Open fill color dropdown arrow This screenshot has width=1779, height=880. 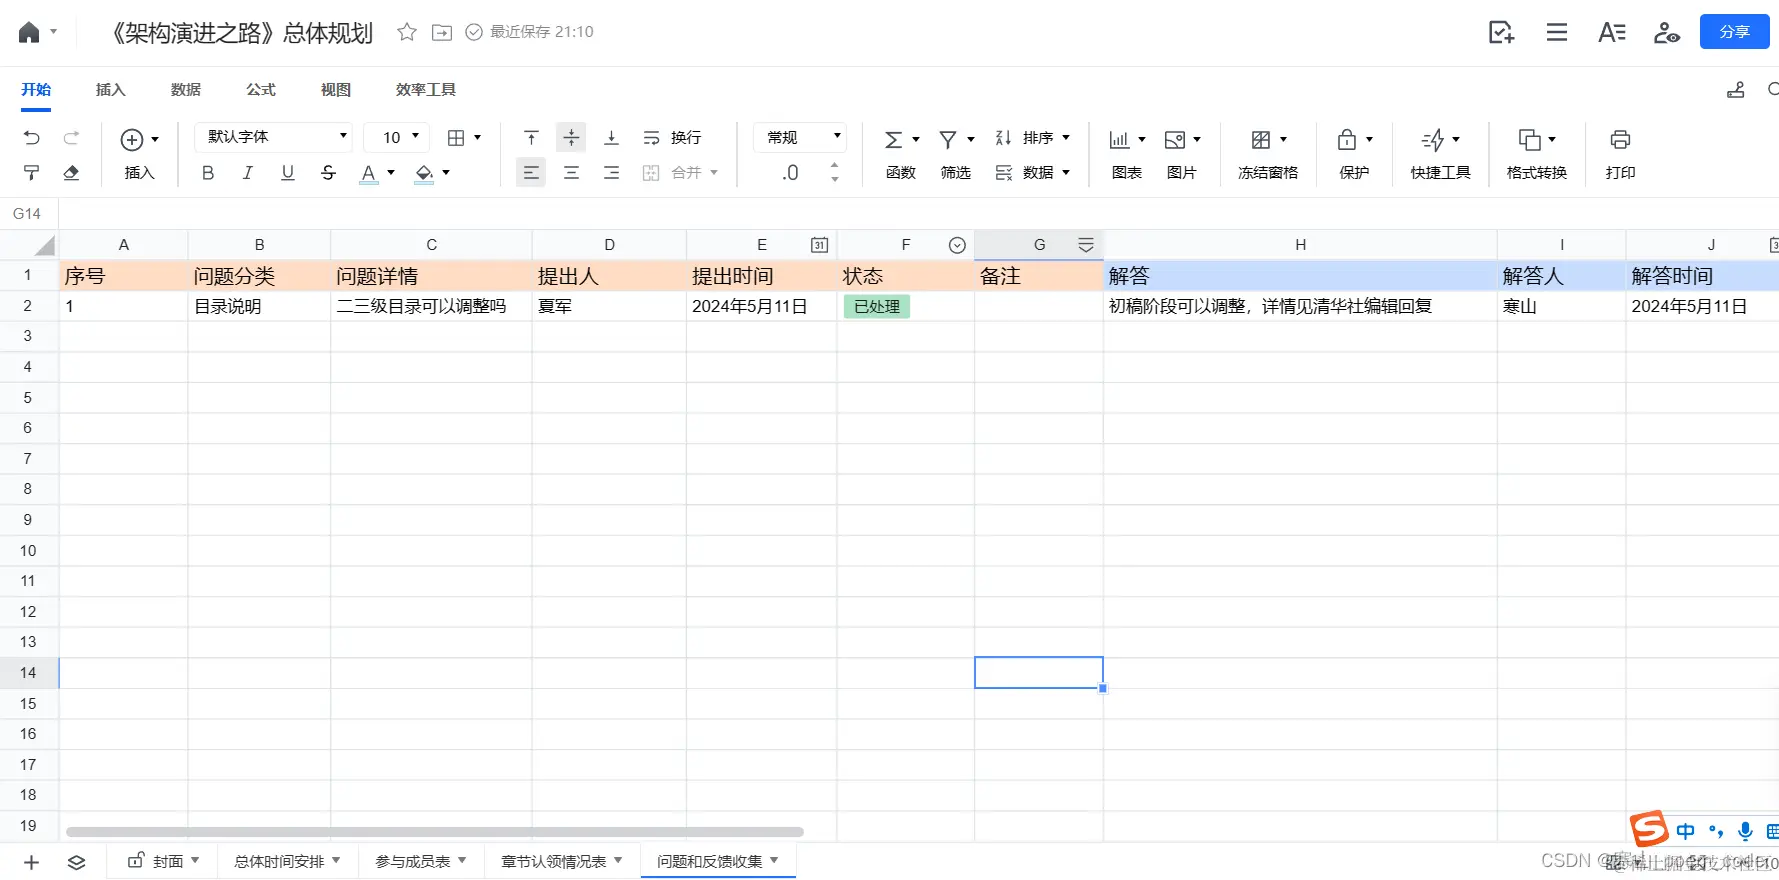tap(446, 173)
